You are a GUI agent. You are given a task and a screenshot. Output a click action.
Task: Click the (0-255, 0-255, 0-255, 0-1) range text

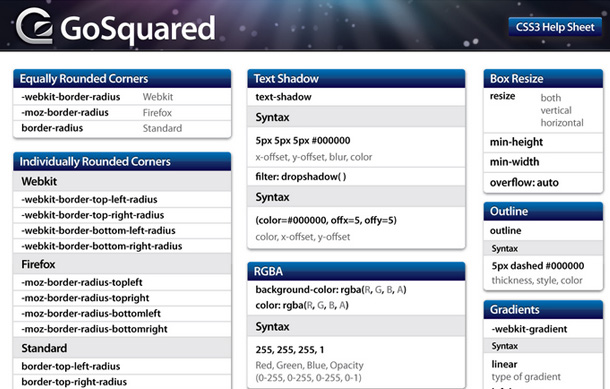point(309,378)
